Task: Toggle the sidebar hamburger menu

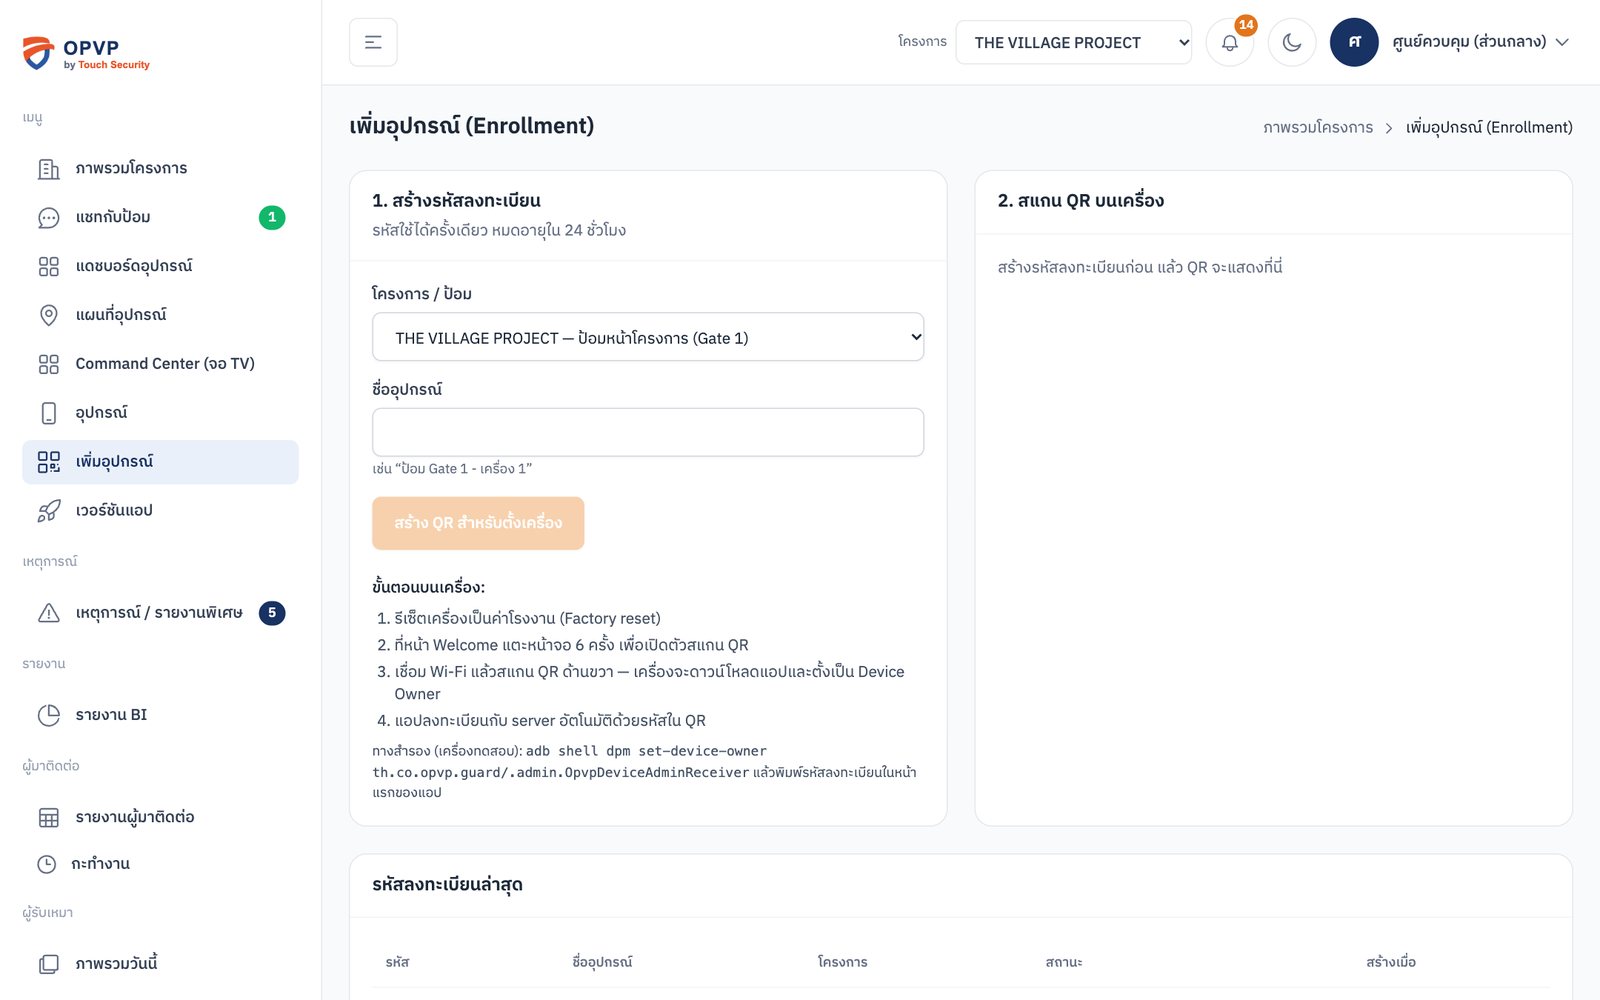Action: pos(373,42)
